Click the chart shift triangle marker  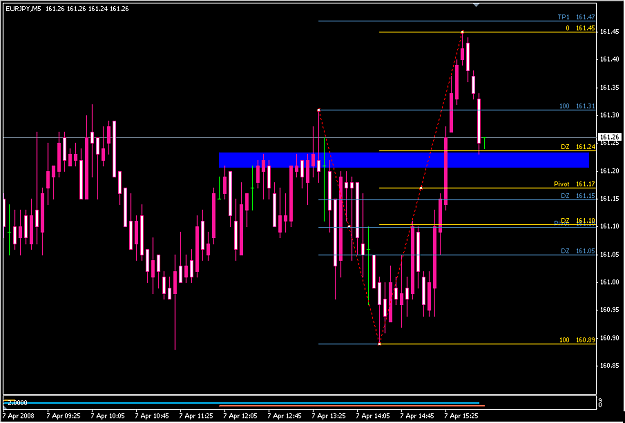pyautogui.click(x=476, y=5)
